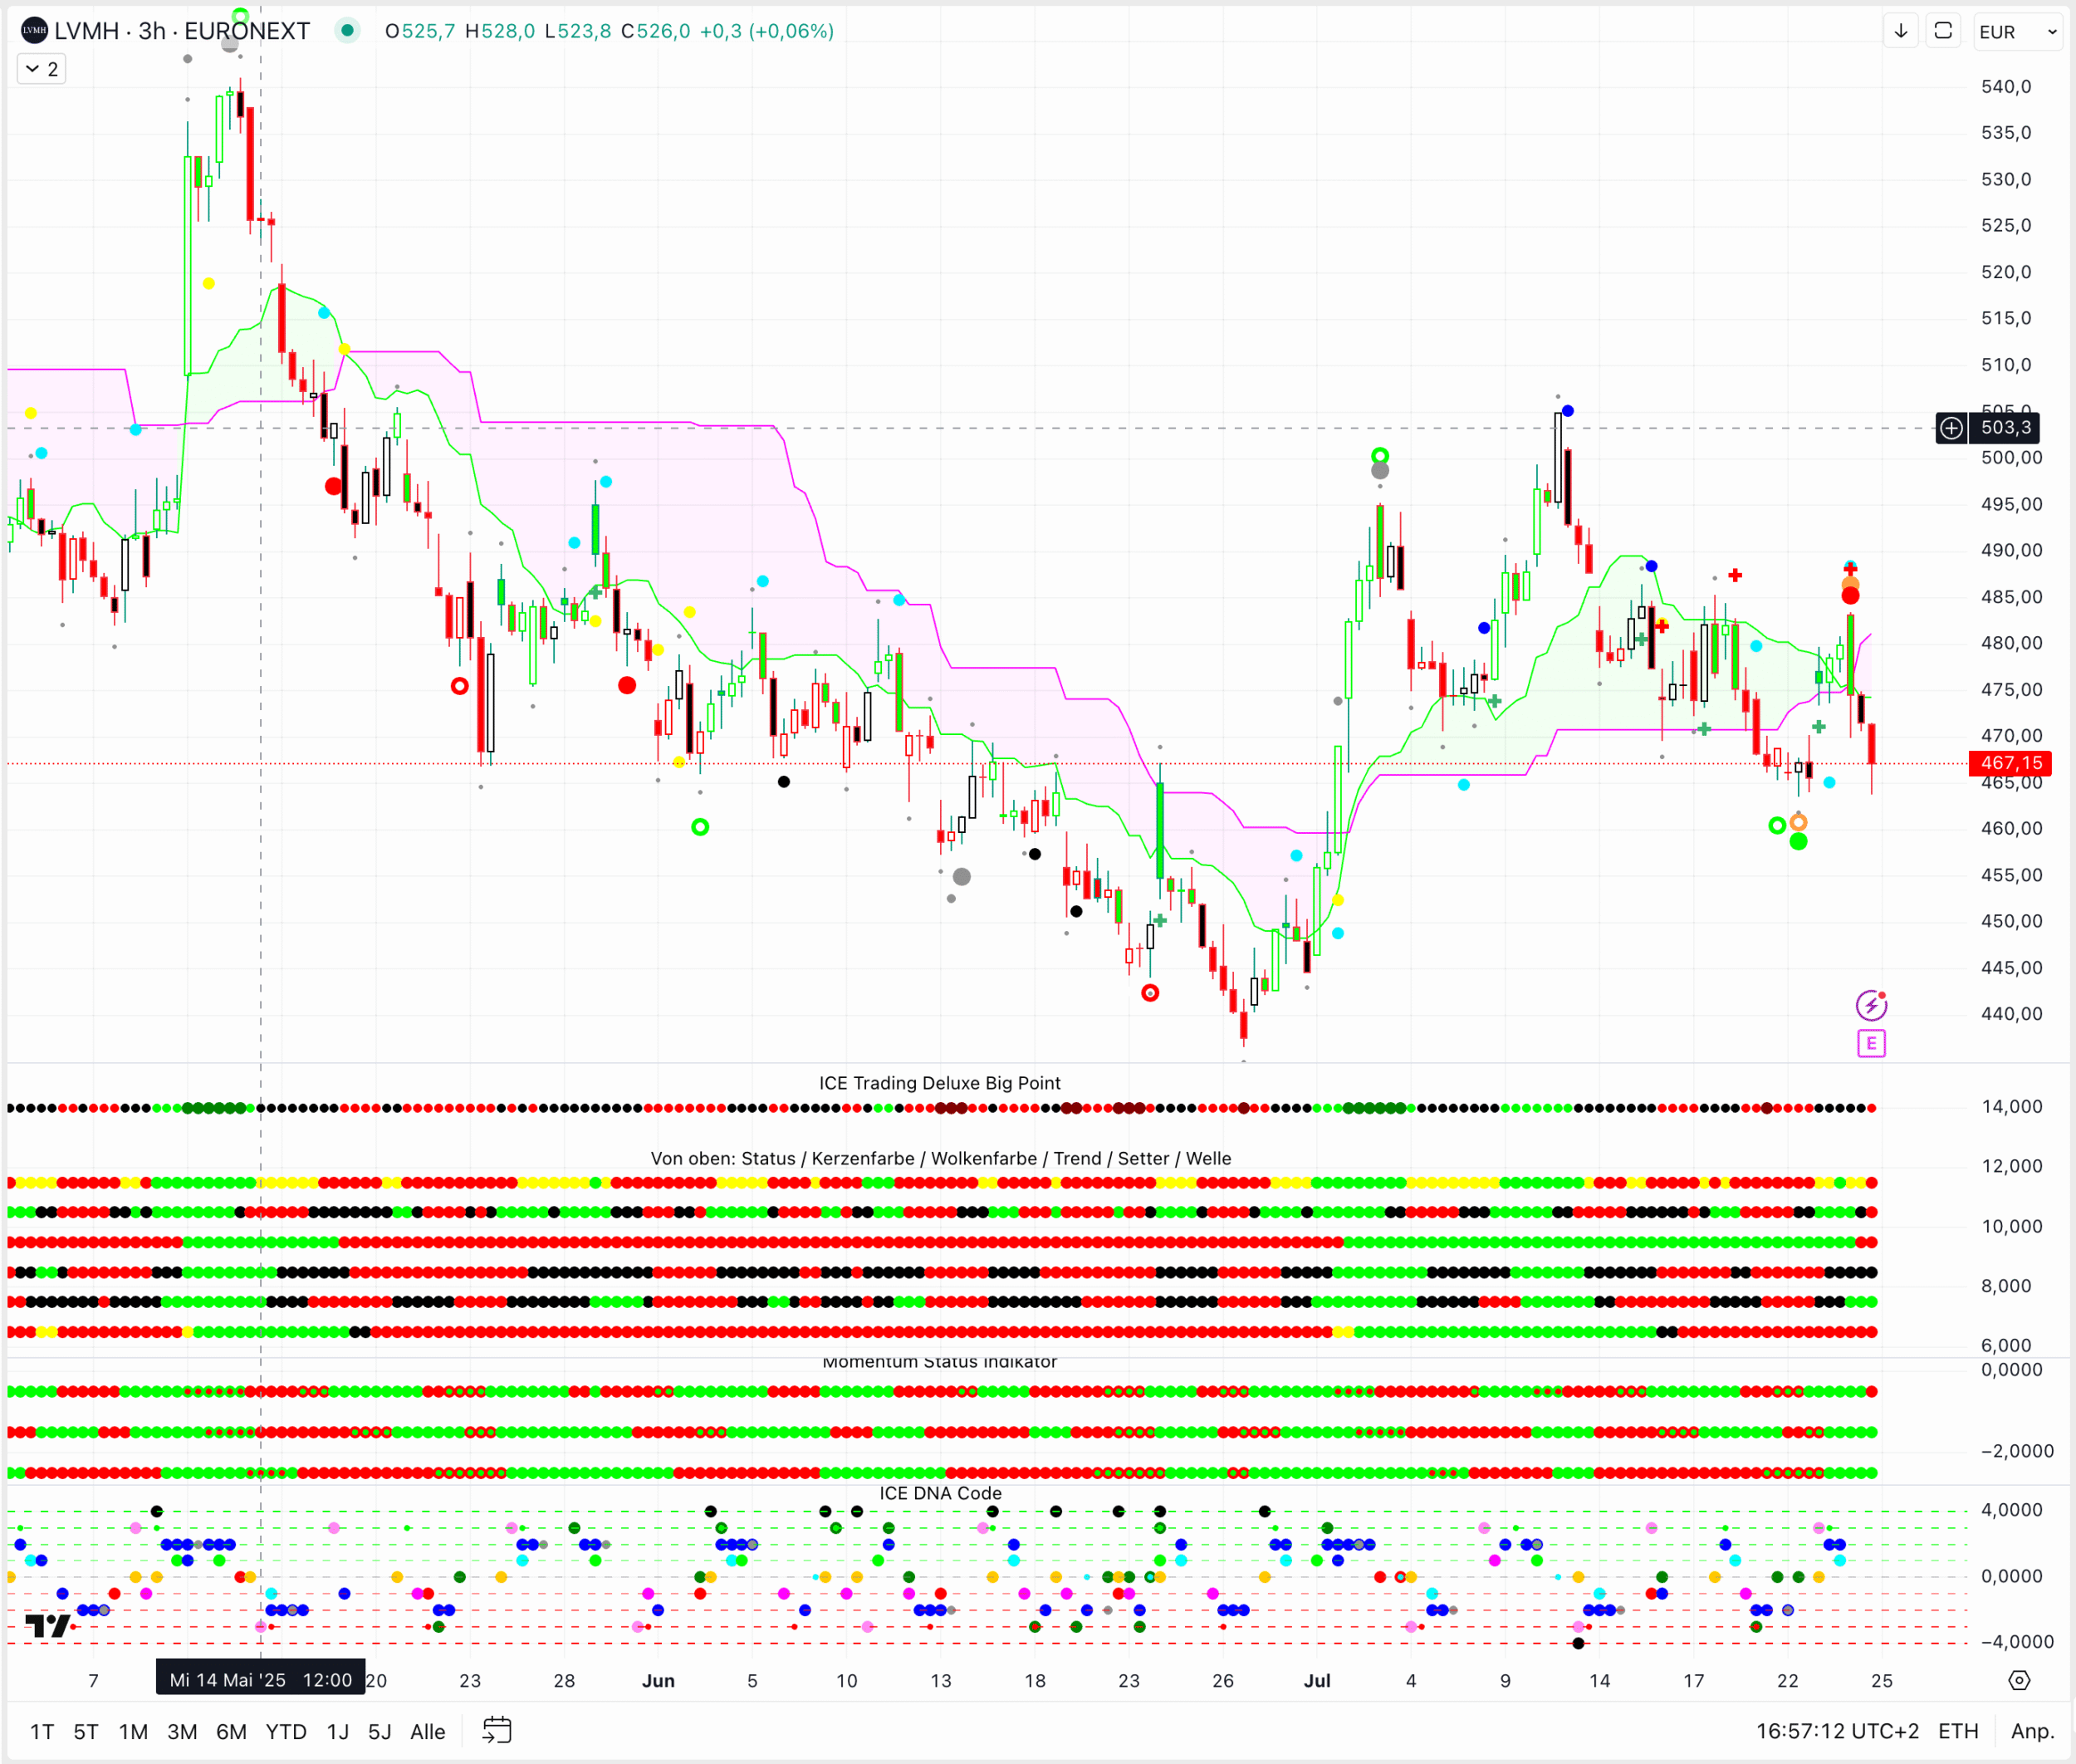Viewport: 2076px width, 1764px height.
Task: Open the 16:57:12 UTC+2 timezone menu
Action: coord(1837,1732)
